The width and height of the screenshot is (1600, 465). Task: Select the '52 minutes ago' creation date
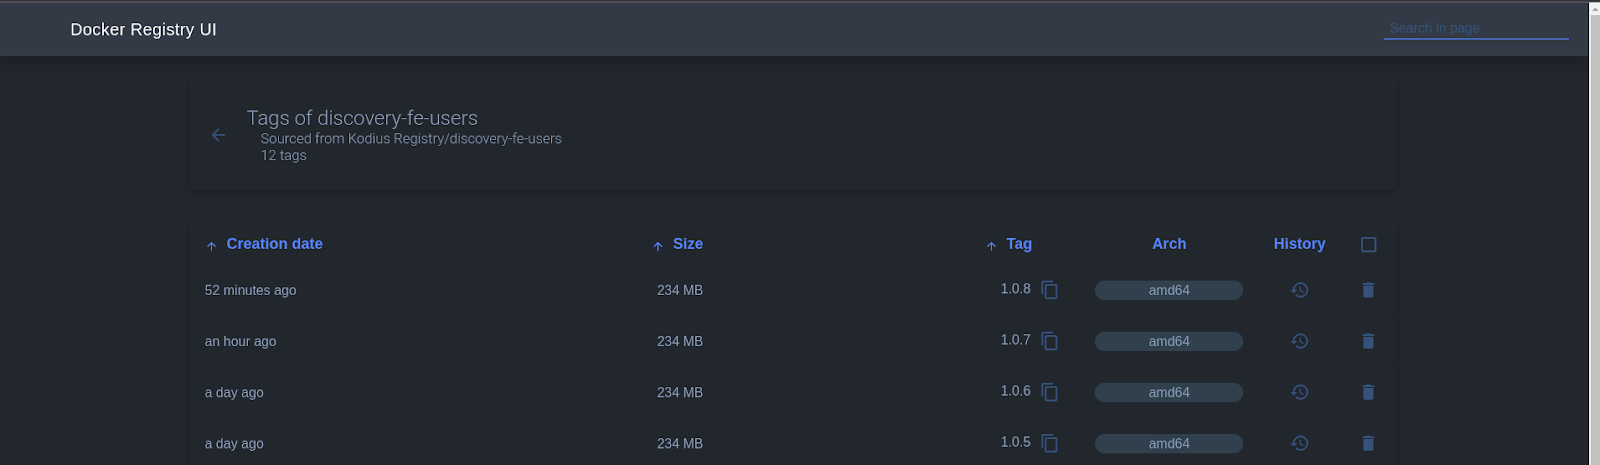(250, 290)
